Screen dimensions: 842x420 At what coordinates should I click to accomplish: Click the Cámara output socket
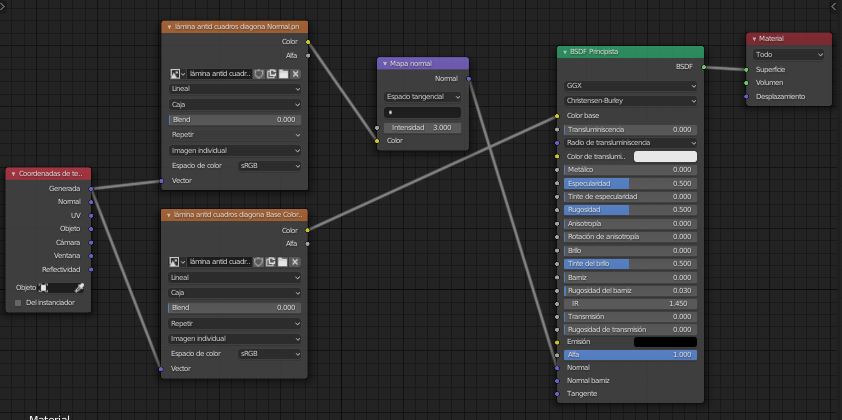tap(91, 243)
